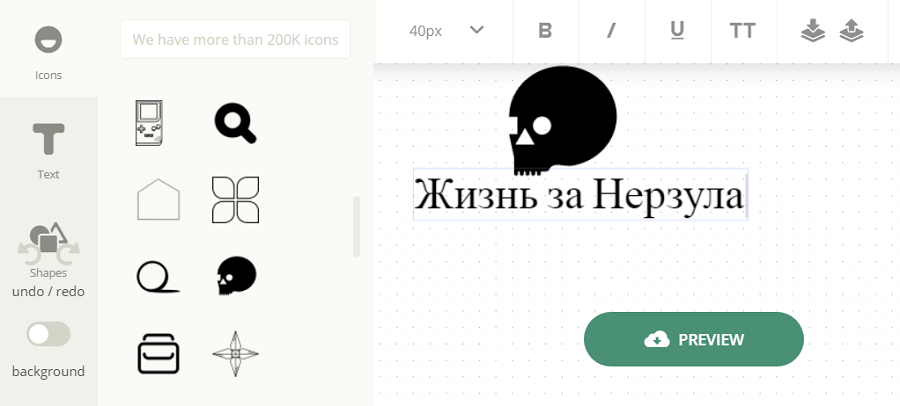
Task: Open the Shapes panel
Action: [48, 248]
